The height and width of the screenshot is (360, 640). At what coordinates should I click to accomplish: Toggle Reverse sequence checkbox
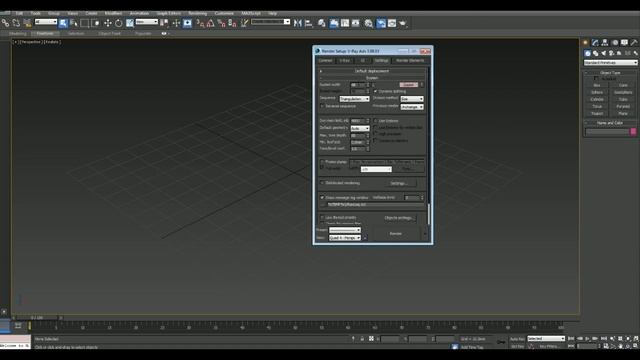click(x=322, y=106)
